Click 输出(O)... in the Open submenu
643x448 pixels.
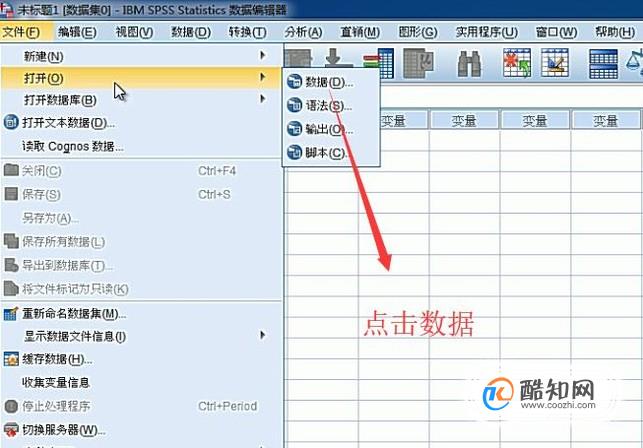coord(331,129)
